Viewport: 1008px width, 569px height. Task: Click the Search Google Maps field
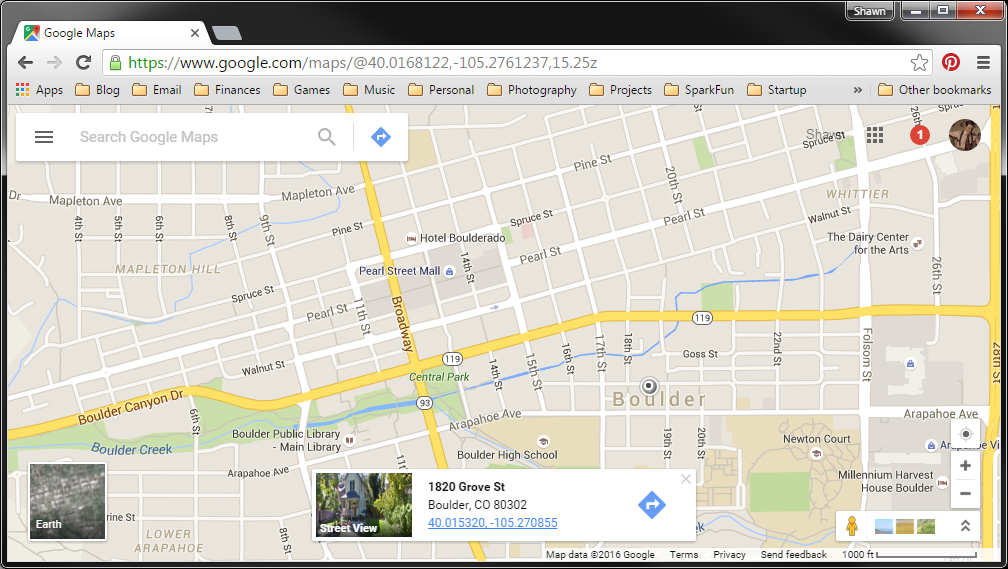click(x=193, y=137)
